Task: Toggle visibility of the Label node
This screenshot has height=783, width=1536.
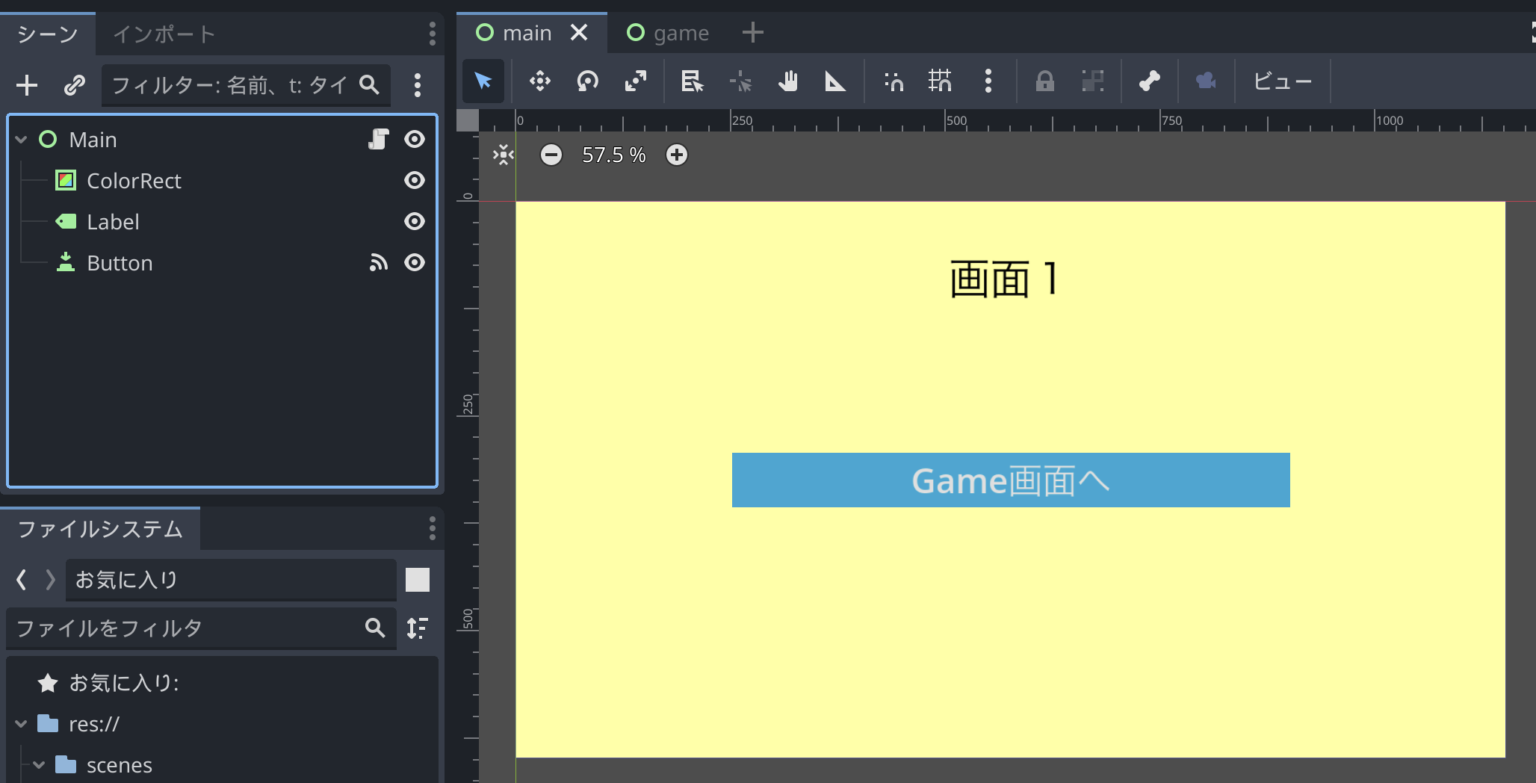Action: click(414, 221)
